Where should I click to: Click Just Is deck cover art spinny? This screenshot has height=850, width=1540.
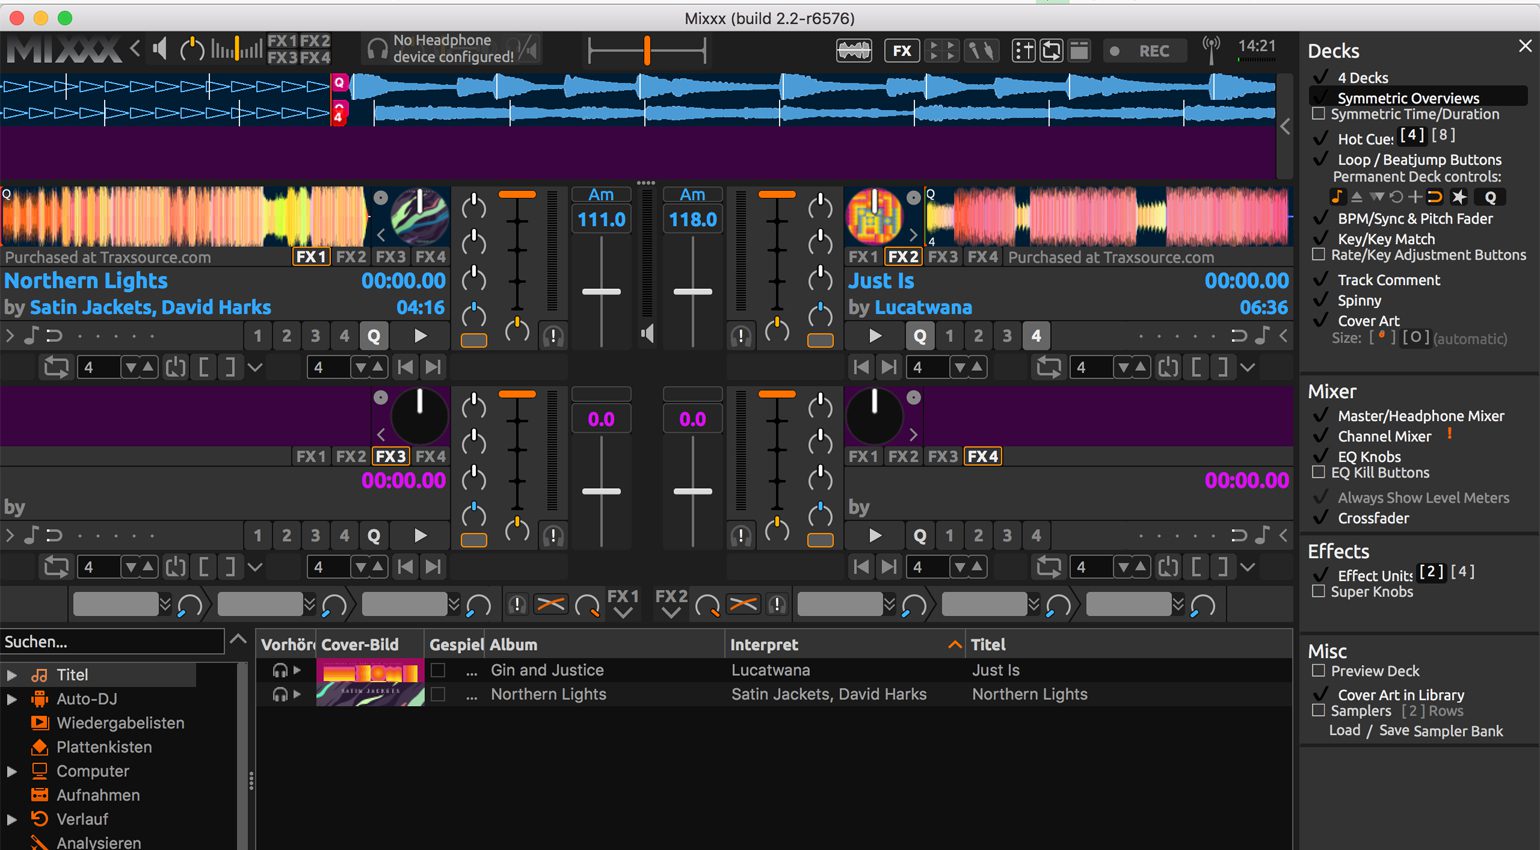tap(875, 216)
